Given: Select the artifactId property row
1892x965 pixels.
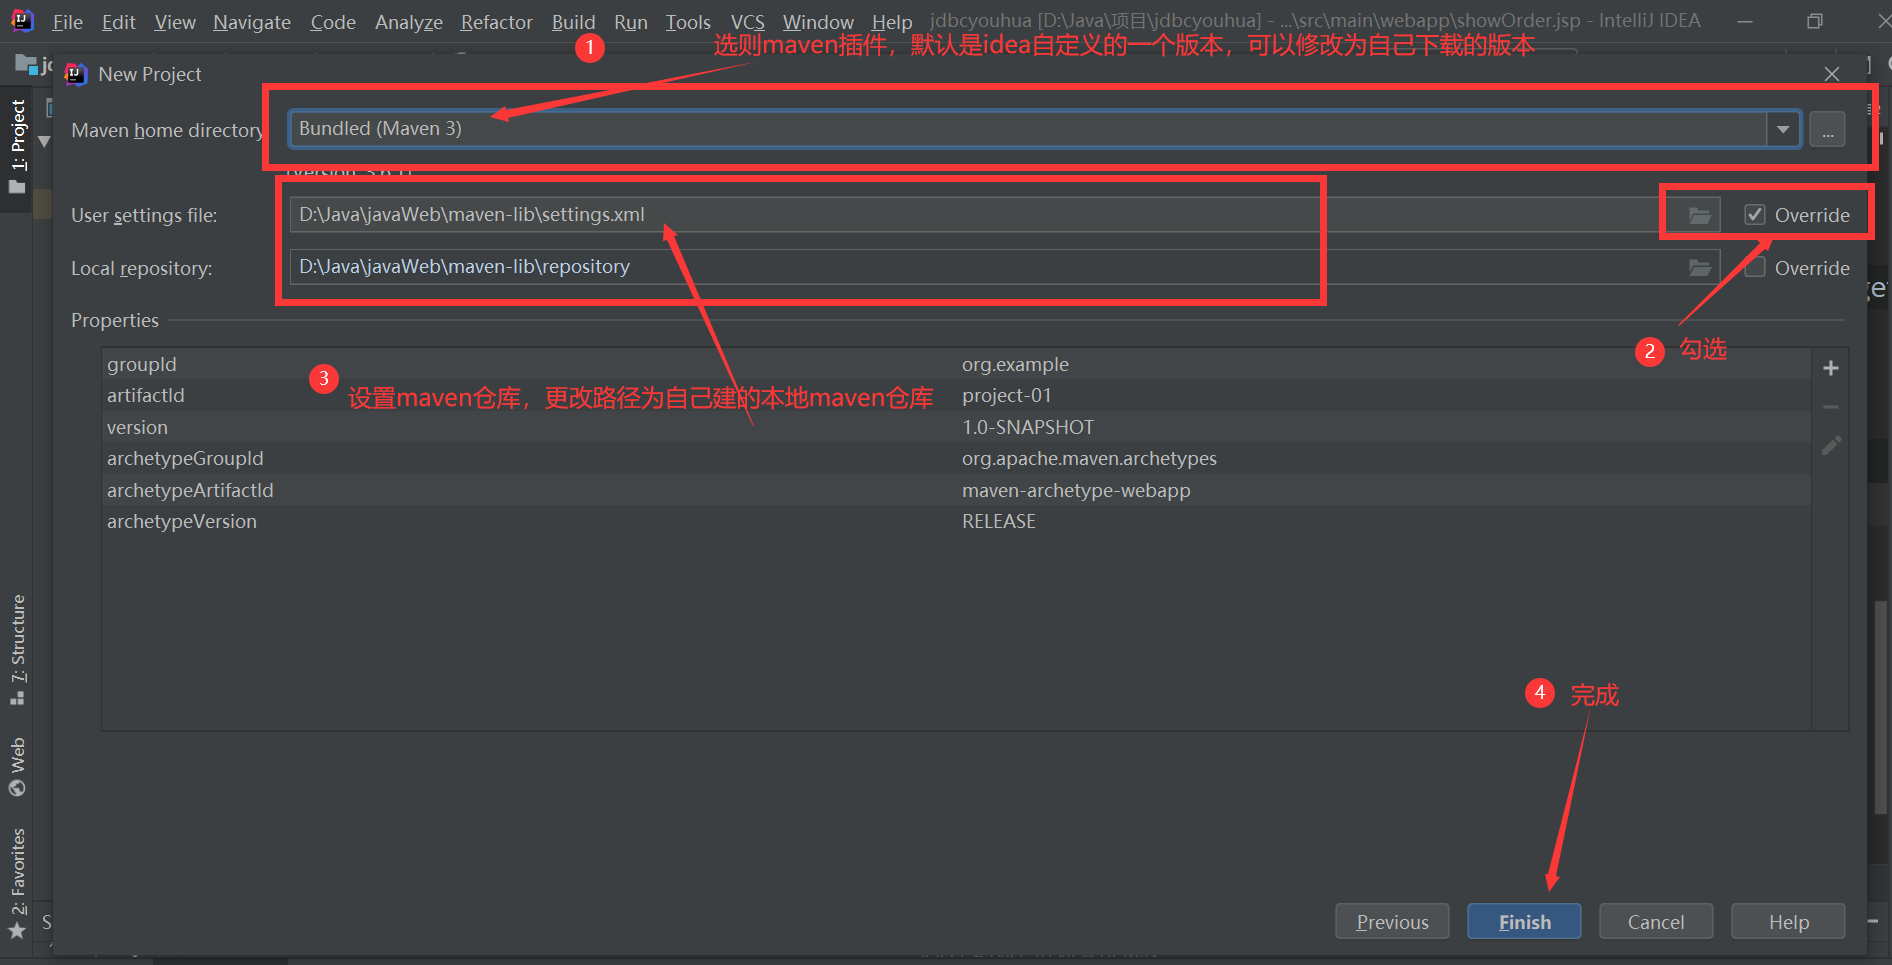Looking at the screenshot, I should tap(956, 395).
